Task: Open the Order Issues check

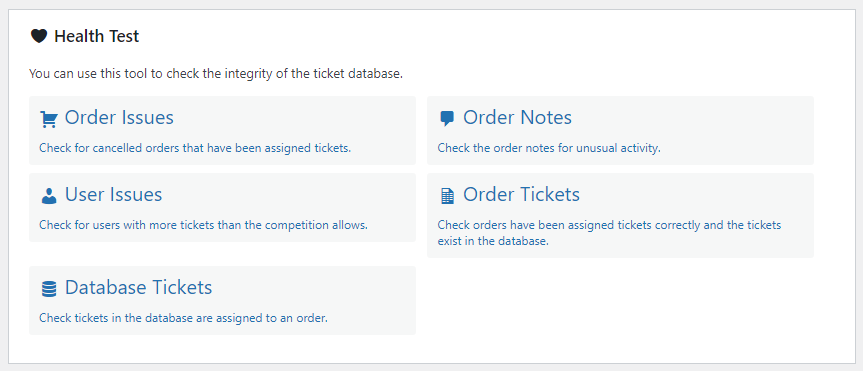Action: coord(119,117)
